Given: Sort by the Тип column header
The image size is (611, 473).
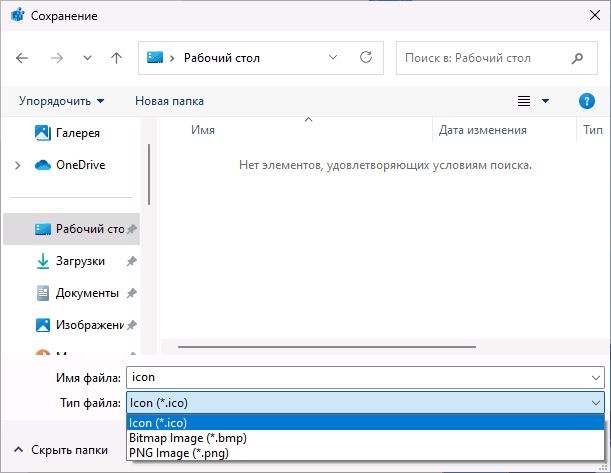Looking at the screenshot, I should (593, 130).
